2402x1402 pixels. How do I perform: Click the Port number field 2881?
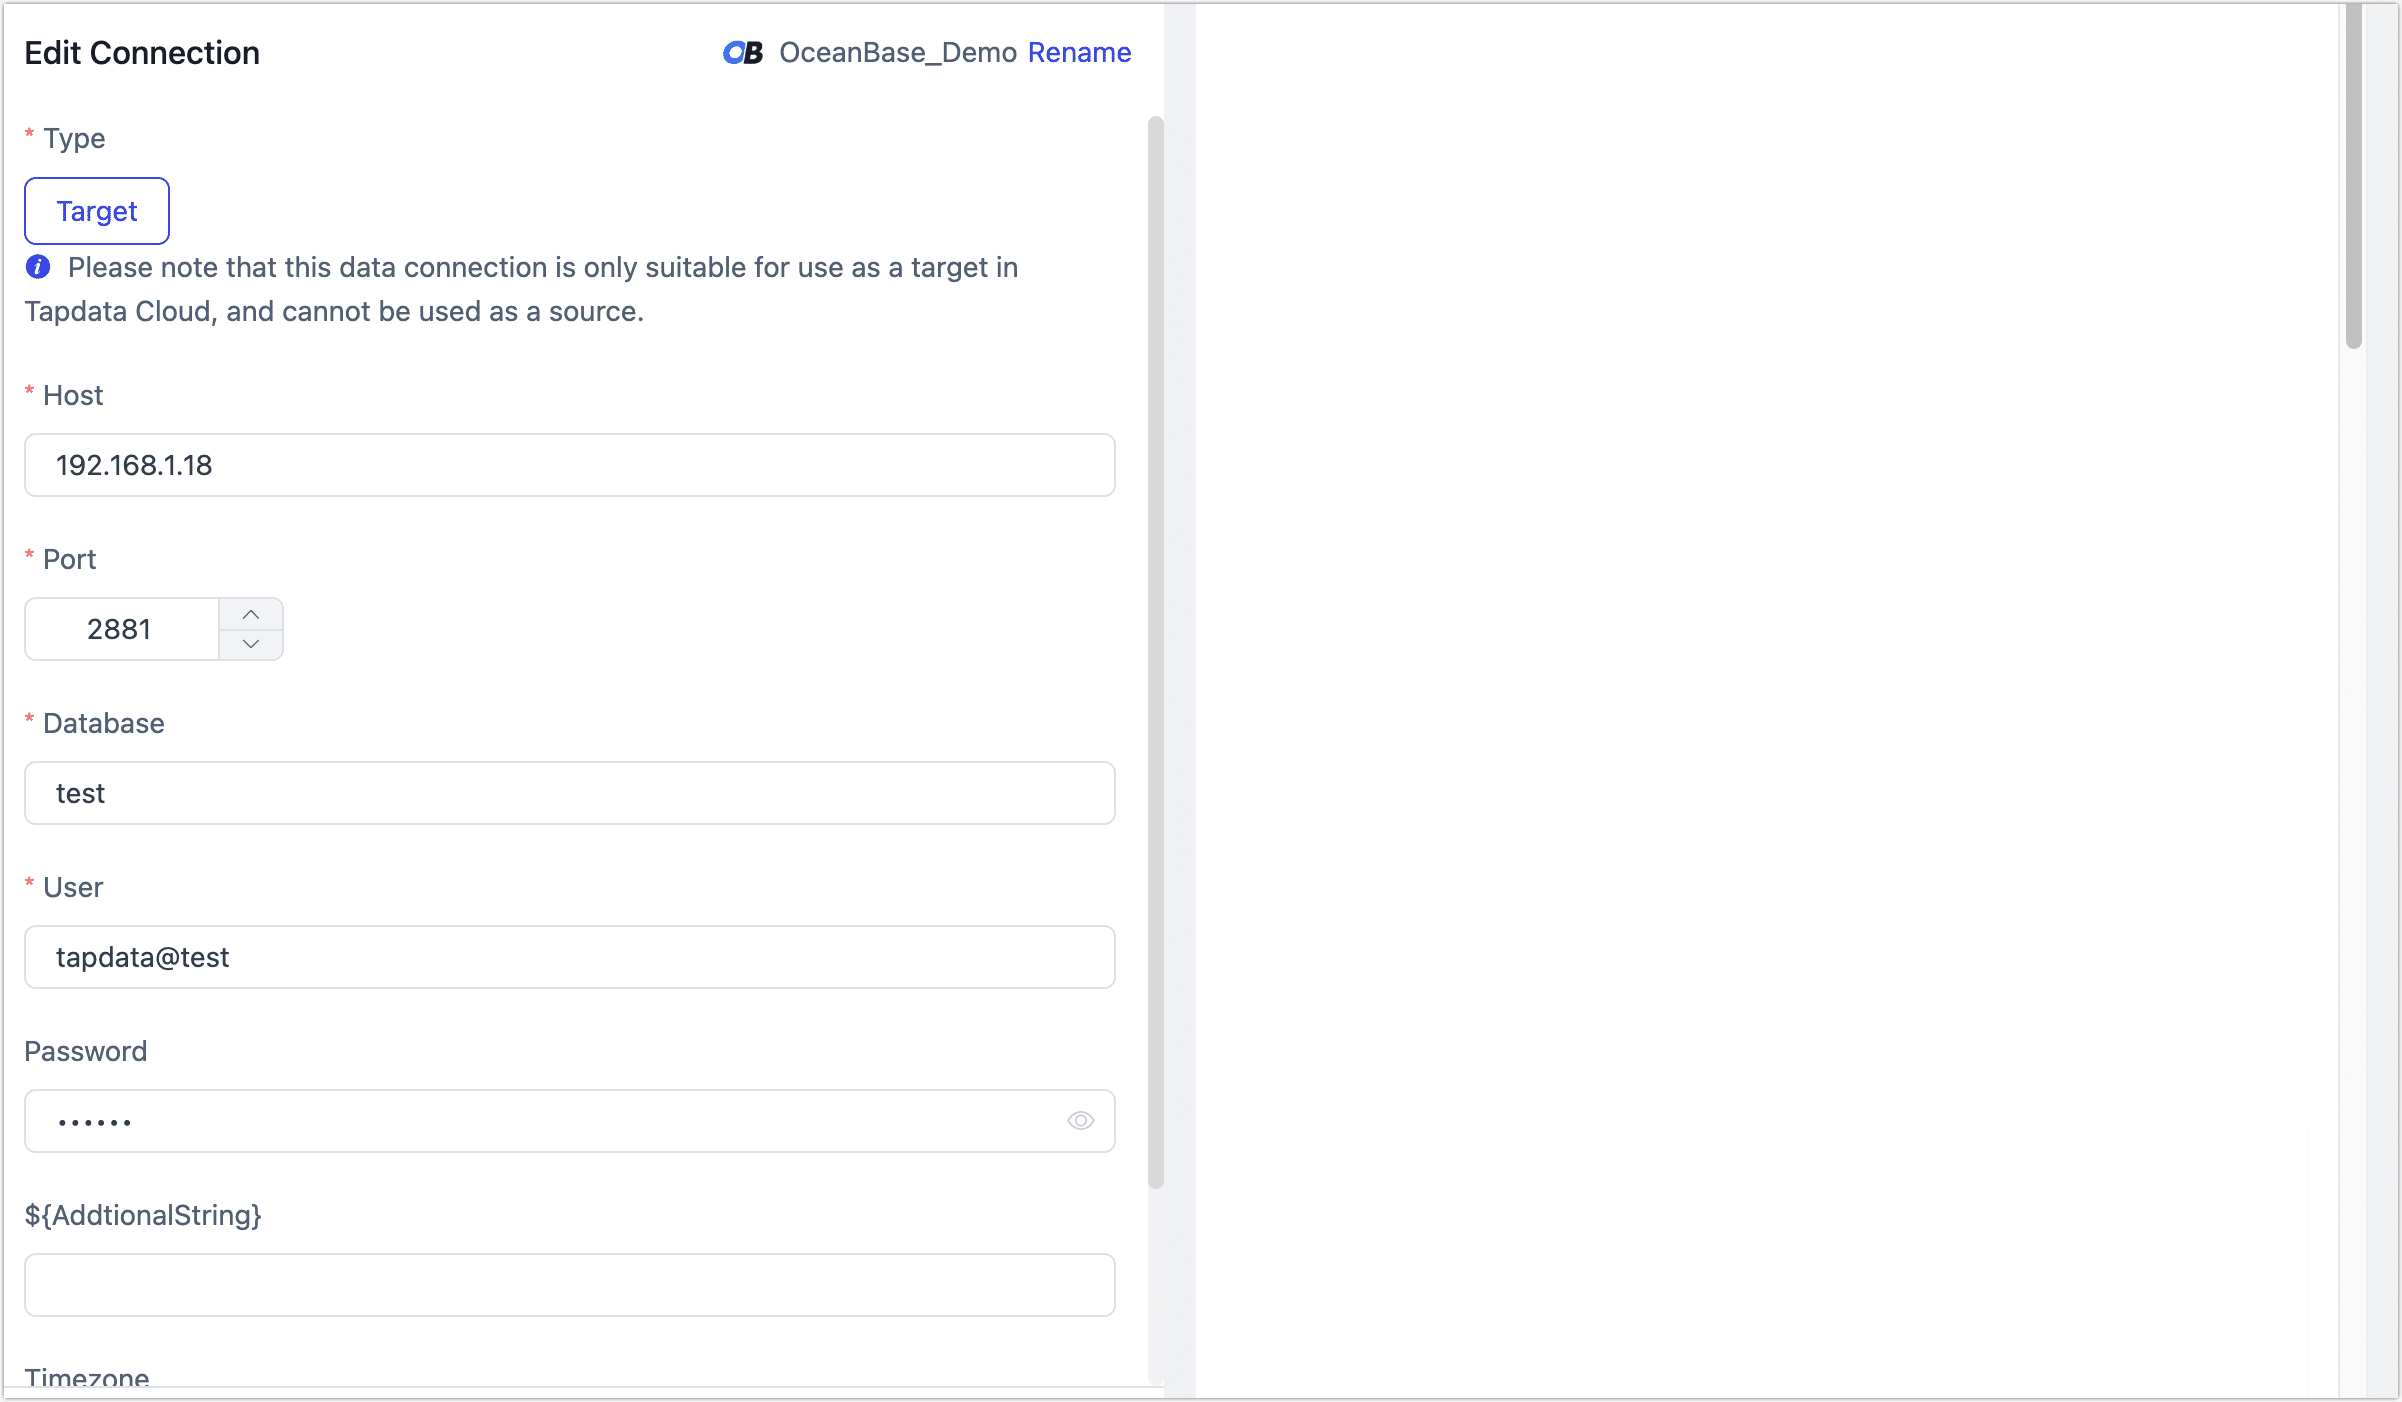[121, 629]
